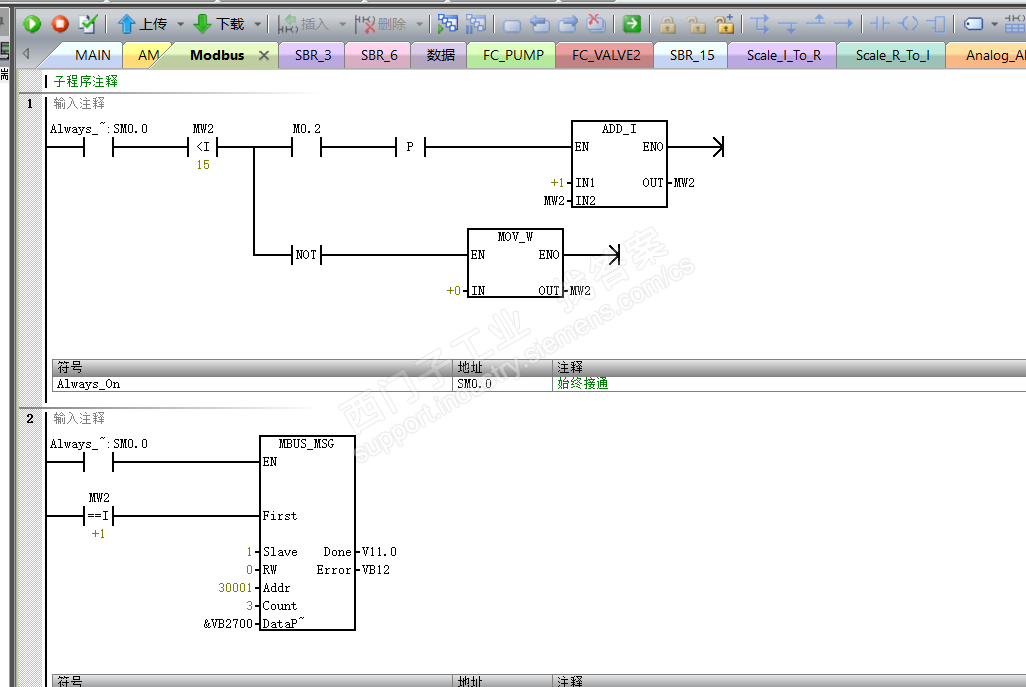Click the symbol info table icon
The height and width of the screenshot is (687, 1026).
pyautogui.click(x=1015, y=24)
